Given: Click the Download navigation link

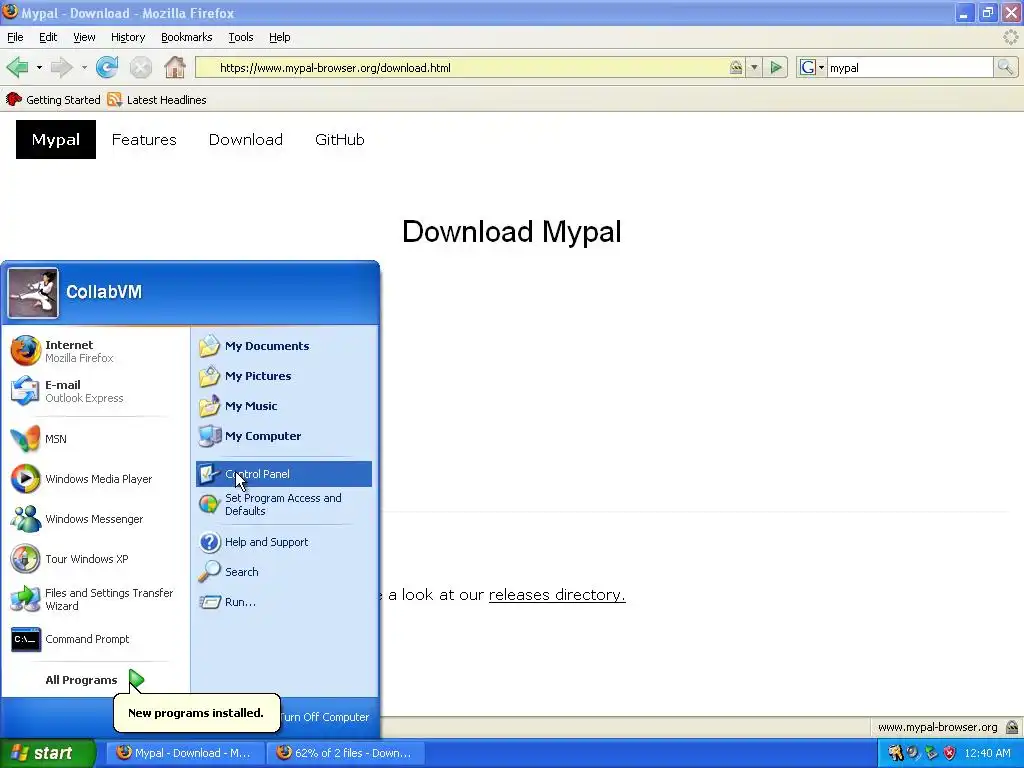Looking at the screenshot, I should (x=246, y=140).
